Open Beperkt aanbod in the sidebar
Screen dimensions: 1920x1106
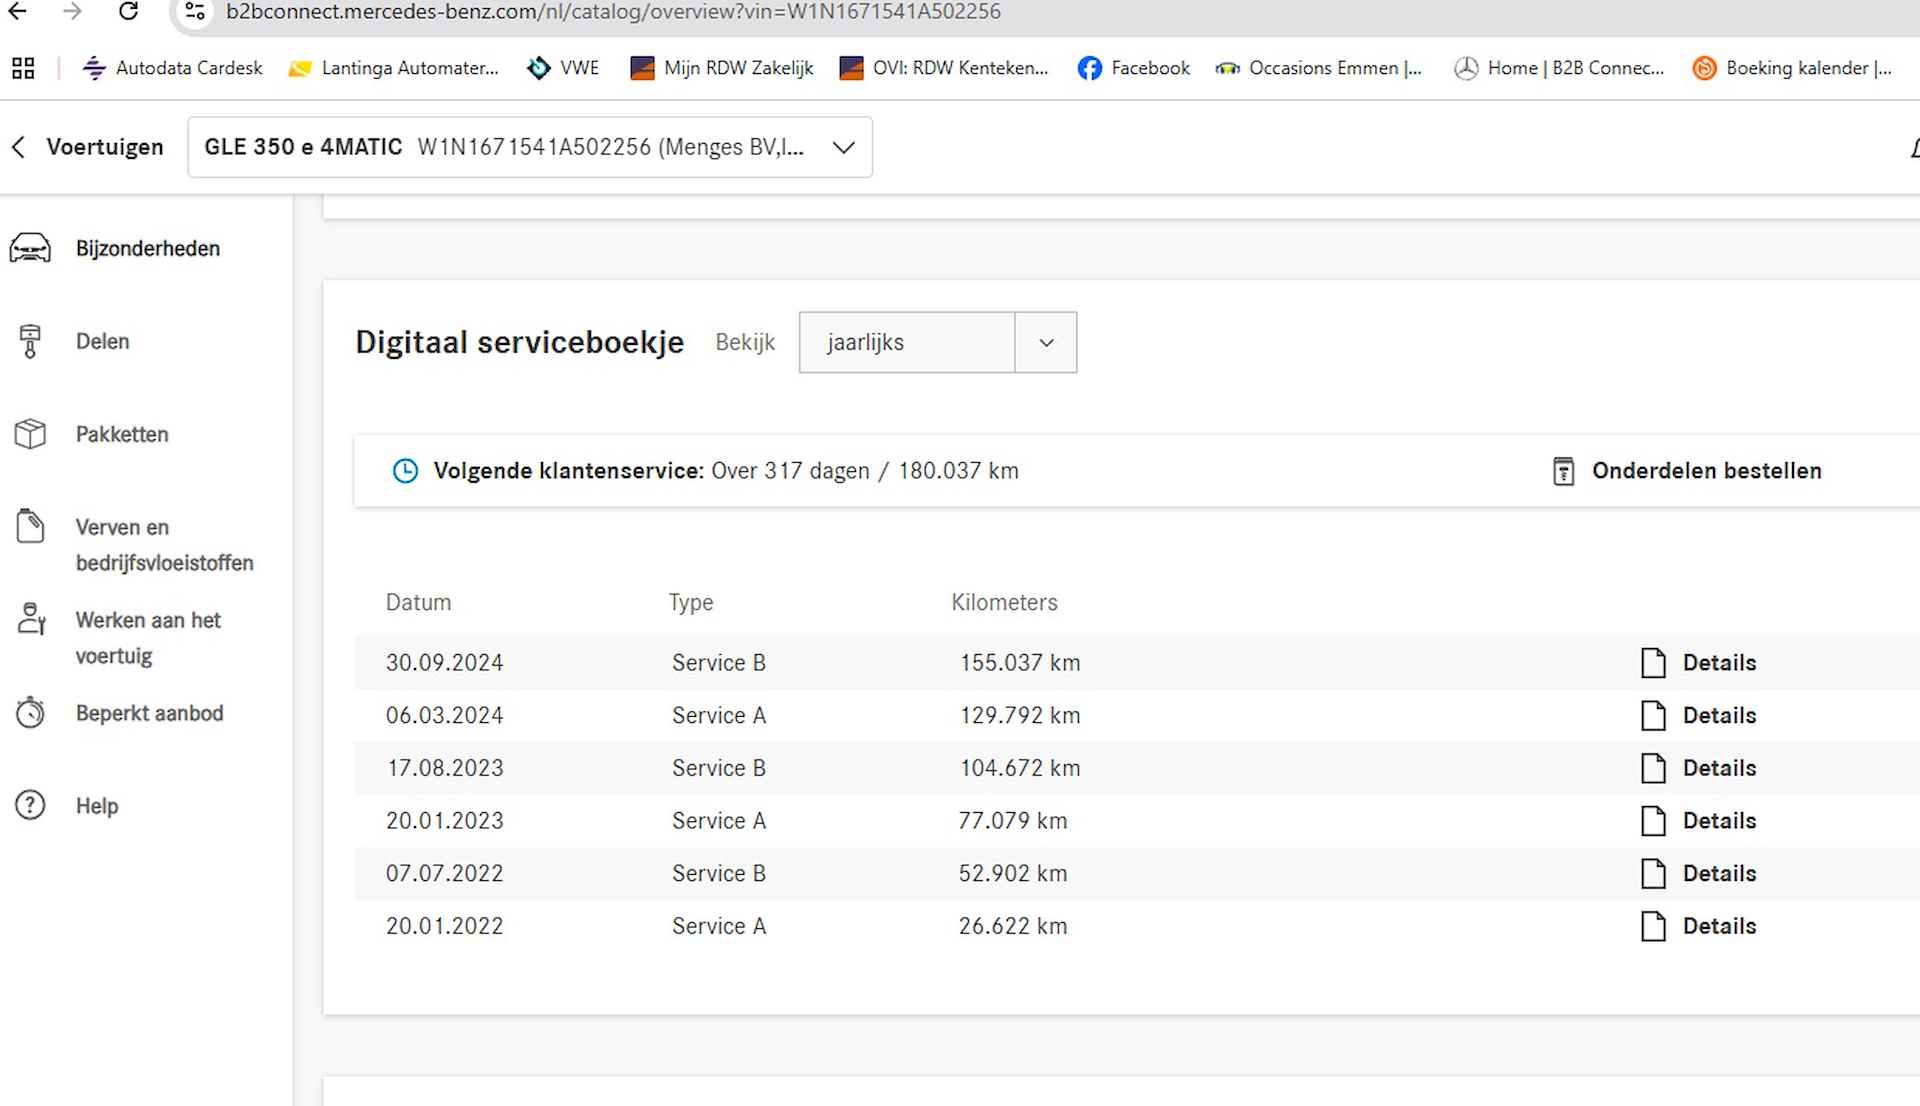150,713
